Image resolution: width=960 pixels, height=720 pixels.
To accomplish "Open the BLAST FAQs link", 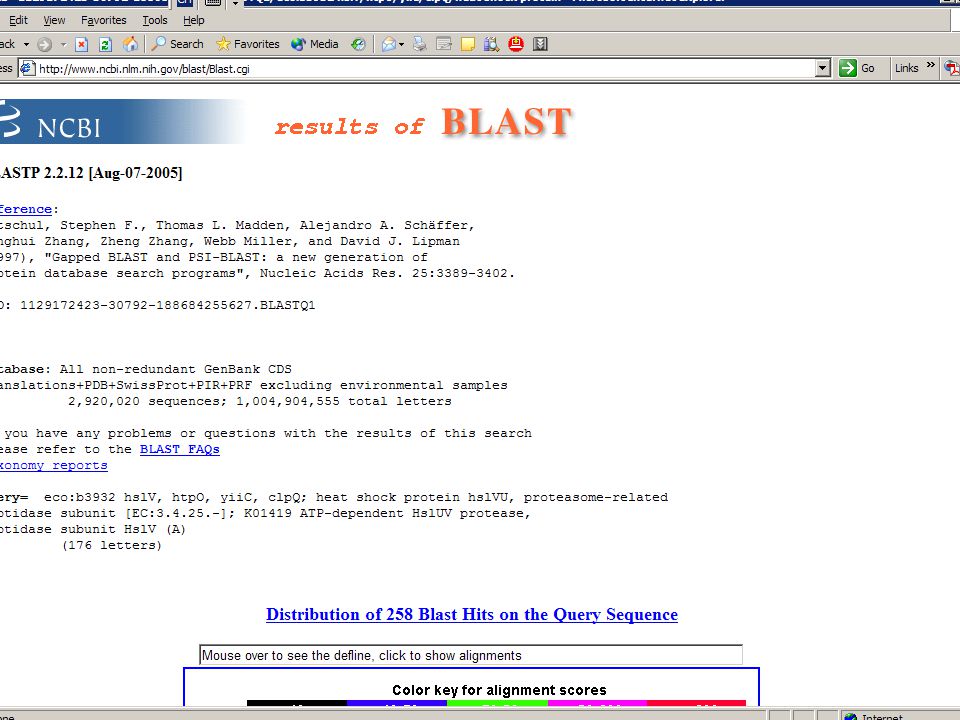I will click(x=179, y=449).
